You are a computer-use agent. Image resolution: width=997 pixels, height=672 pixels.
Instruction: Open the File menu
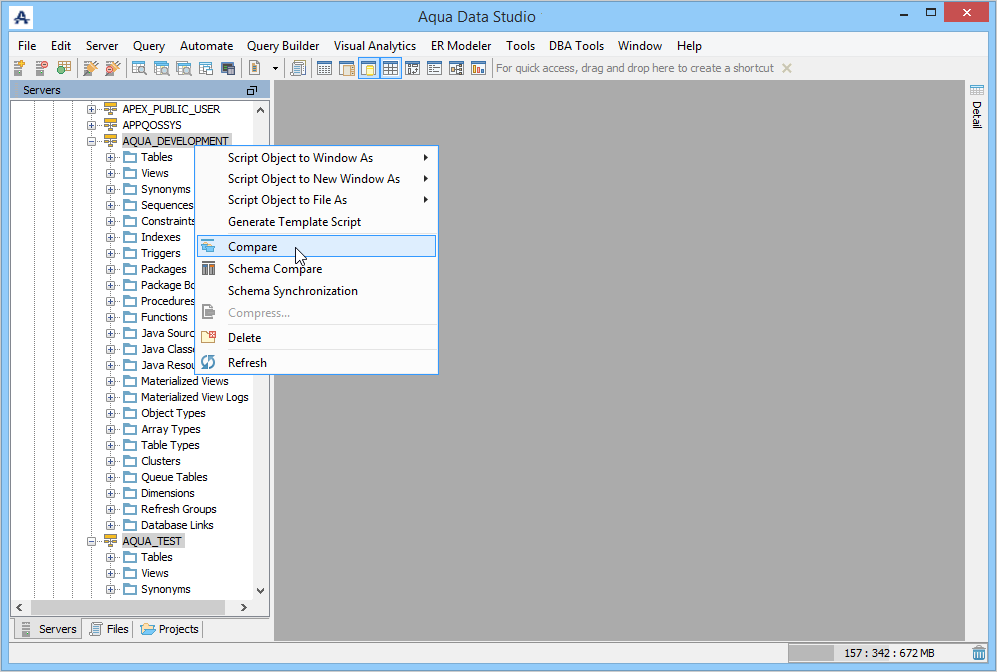point(27,46)
